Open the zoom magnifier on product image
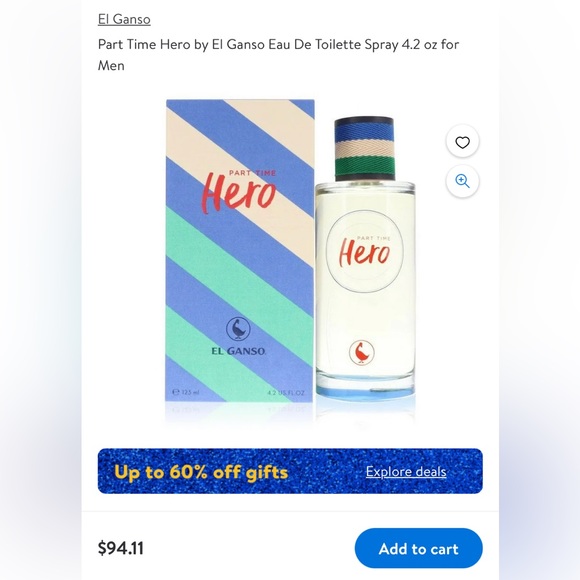 tap(462, 181)
